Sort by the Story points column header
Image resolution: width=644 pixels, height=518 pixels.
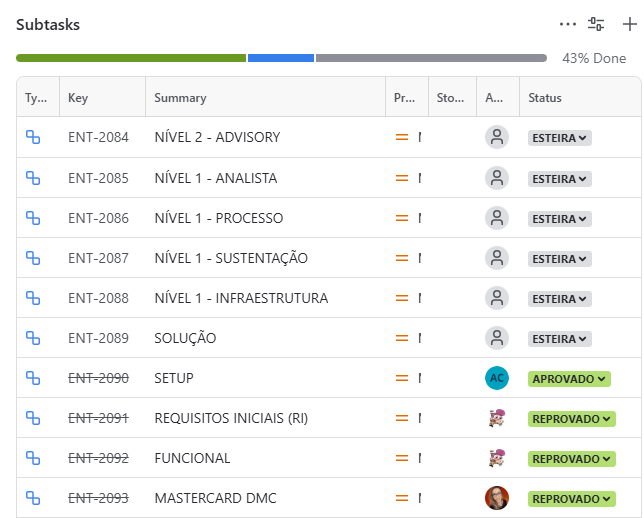click(452, 97)
